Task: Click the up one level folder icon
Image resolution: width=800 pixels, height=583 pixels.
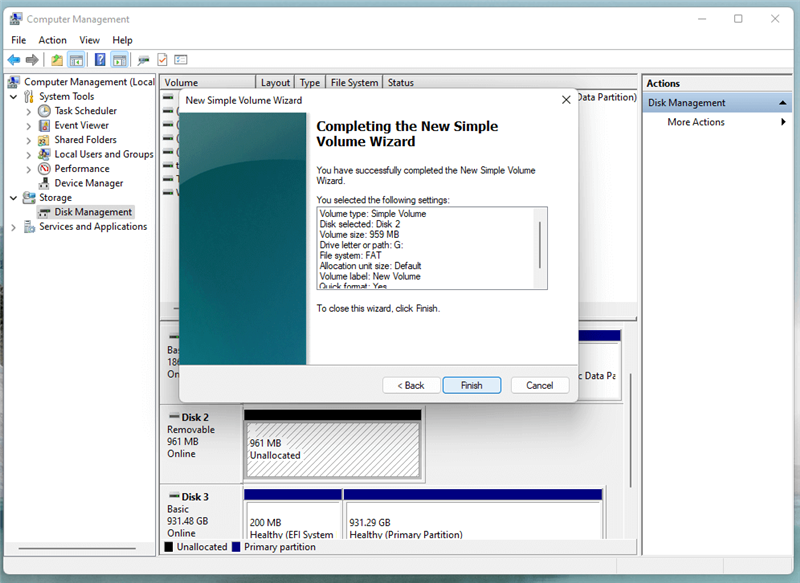Action: point(57,58)
